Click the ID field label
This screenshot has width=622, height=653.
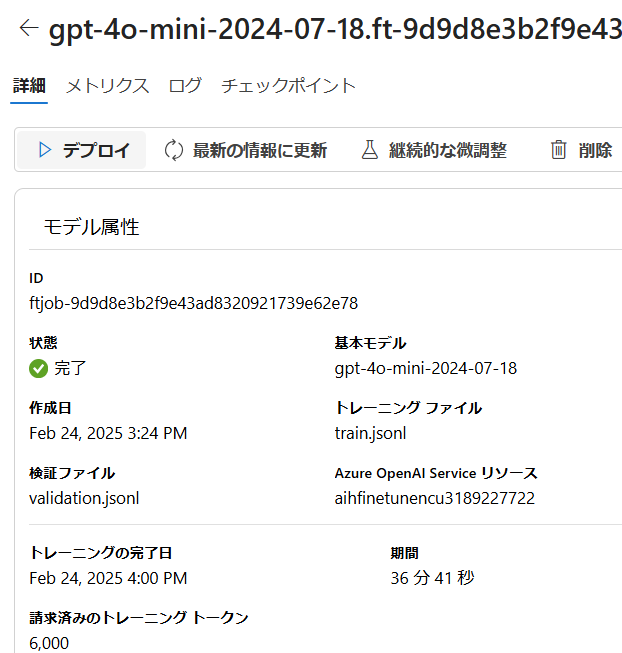[x=36, y=278]
